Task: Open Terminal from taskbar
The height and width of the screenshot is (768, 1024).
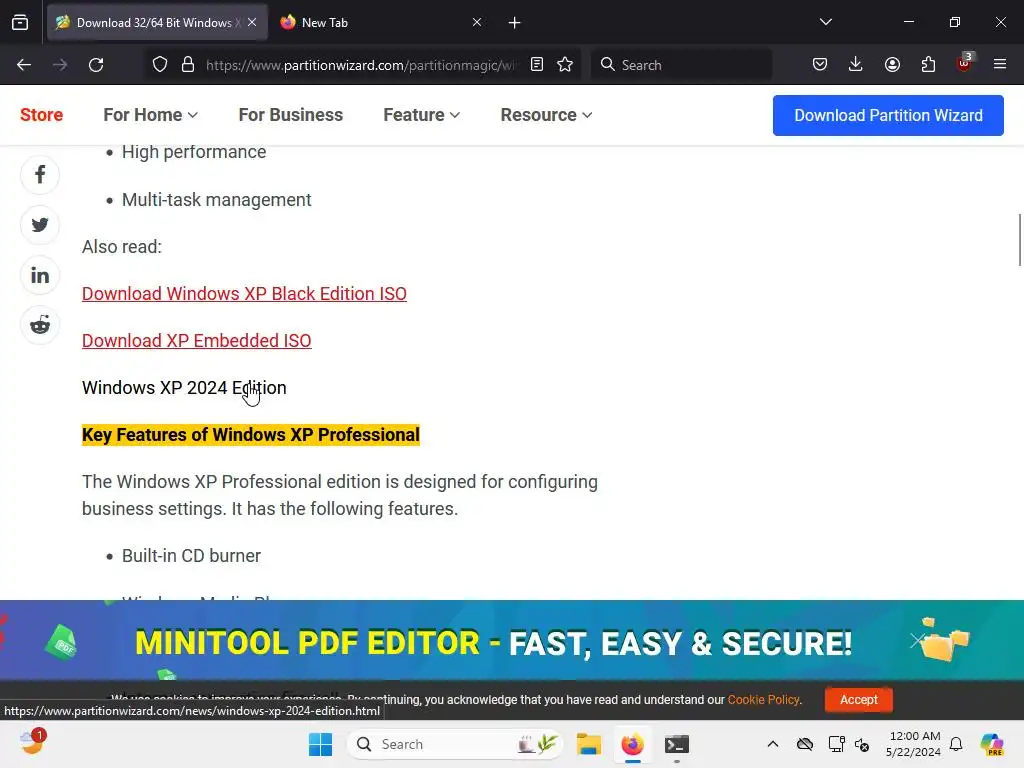Action: tap(677, 744)
